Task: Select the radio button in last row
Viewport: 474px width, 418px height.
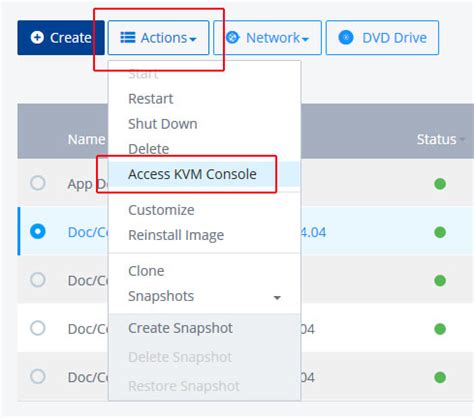Action: [x=38, y=377]
